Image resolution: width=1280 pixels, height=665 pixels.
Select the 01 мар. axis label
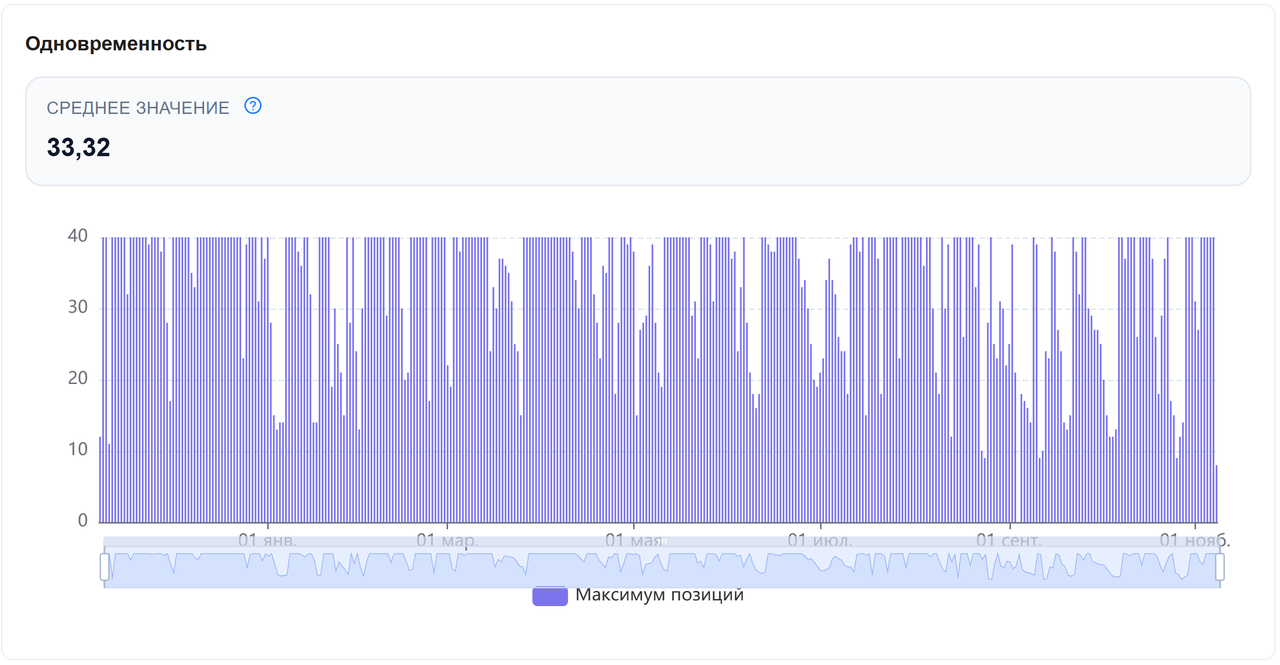(447, 540)
